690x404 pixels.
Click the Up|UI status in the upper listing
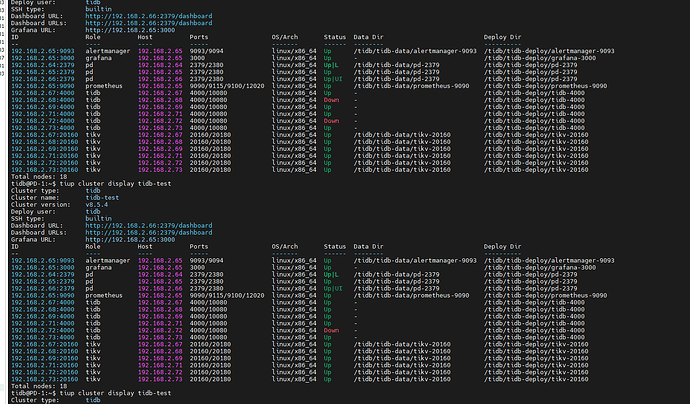point(333,79)
